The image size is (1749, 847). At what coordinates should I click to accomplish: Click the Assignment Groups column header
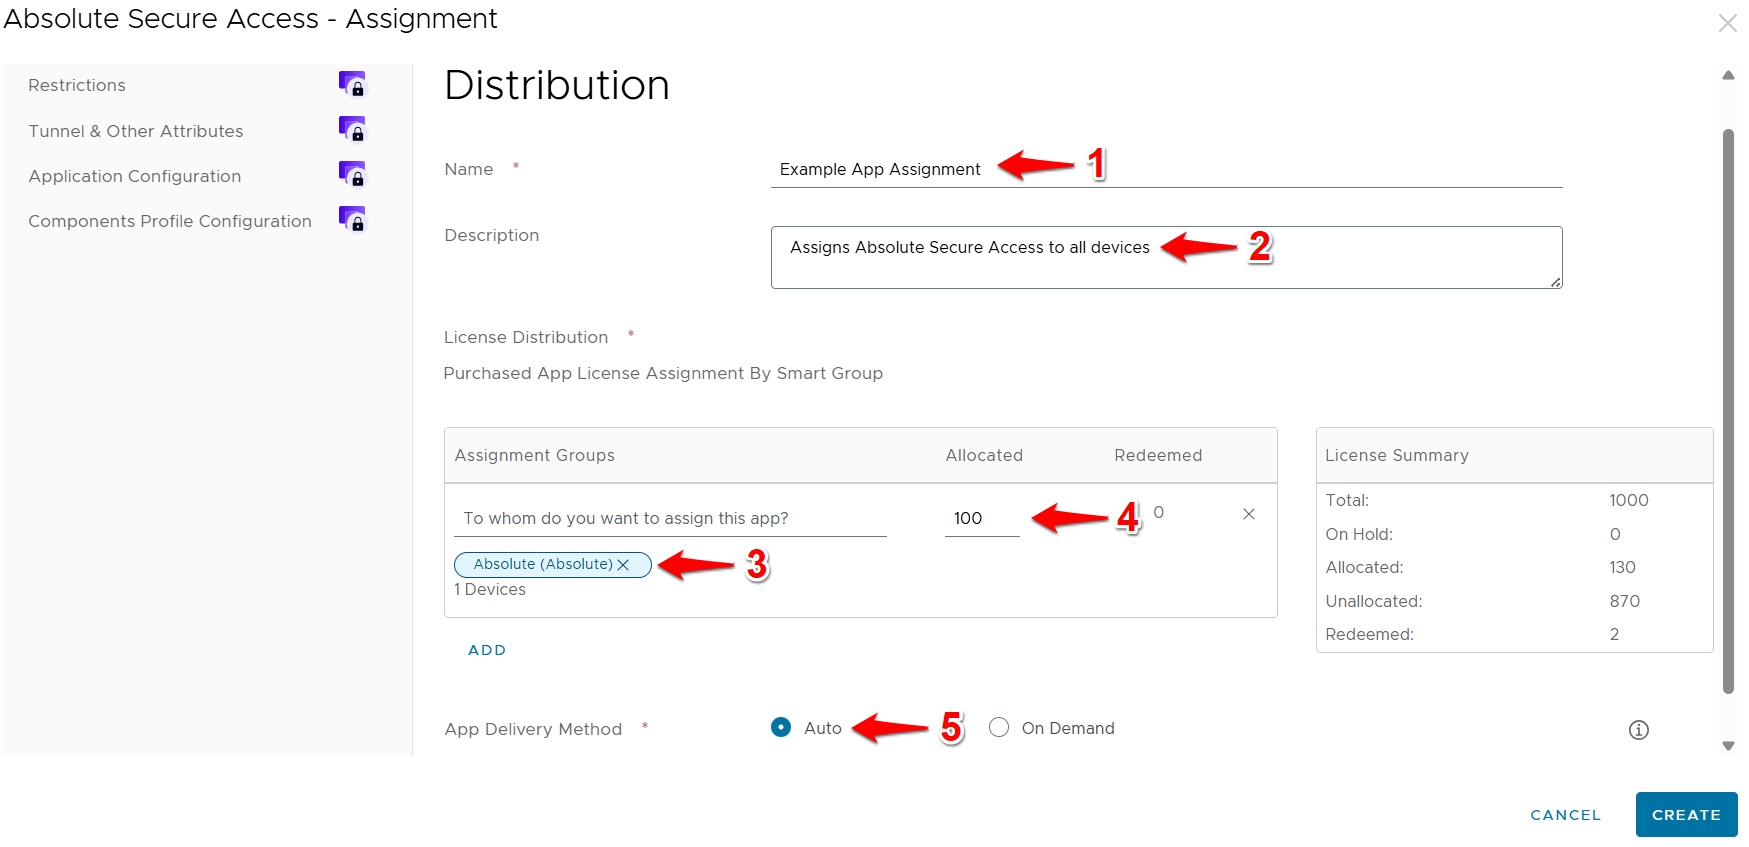pos(535,456)
